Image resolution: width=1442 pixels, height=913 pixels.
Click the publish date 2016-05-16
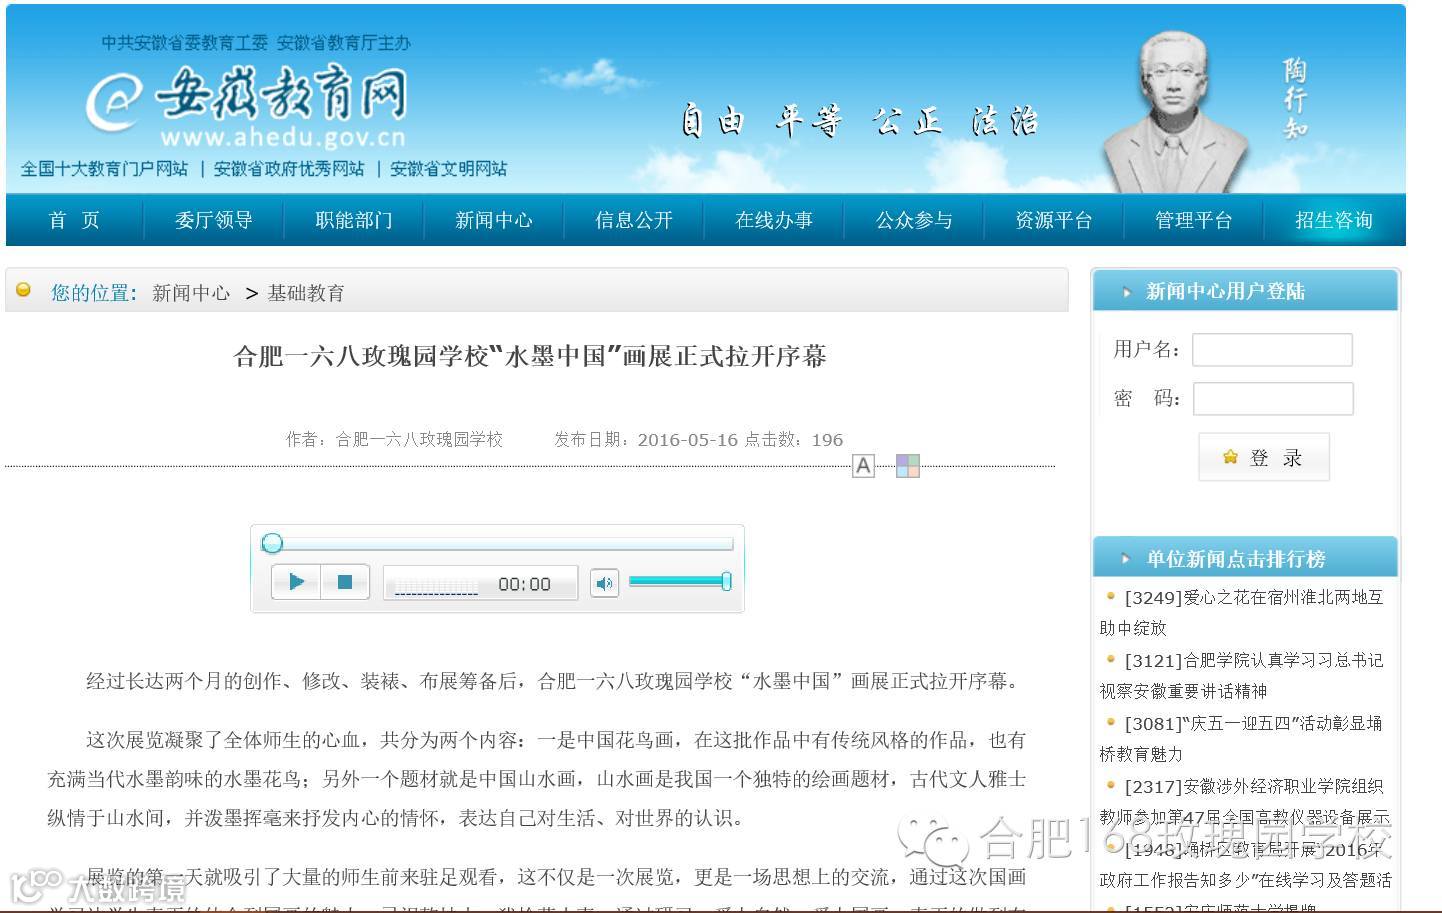pos(688,440)
